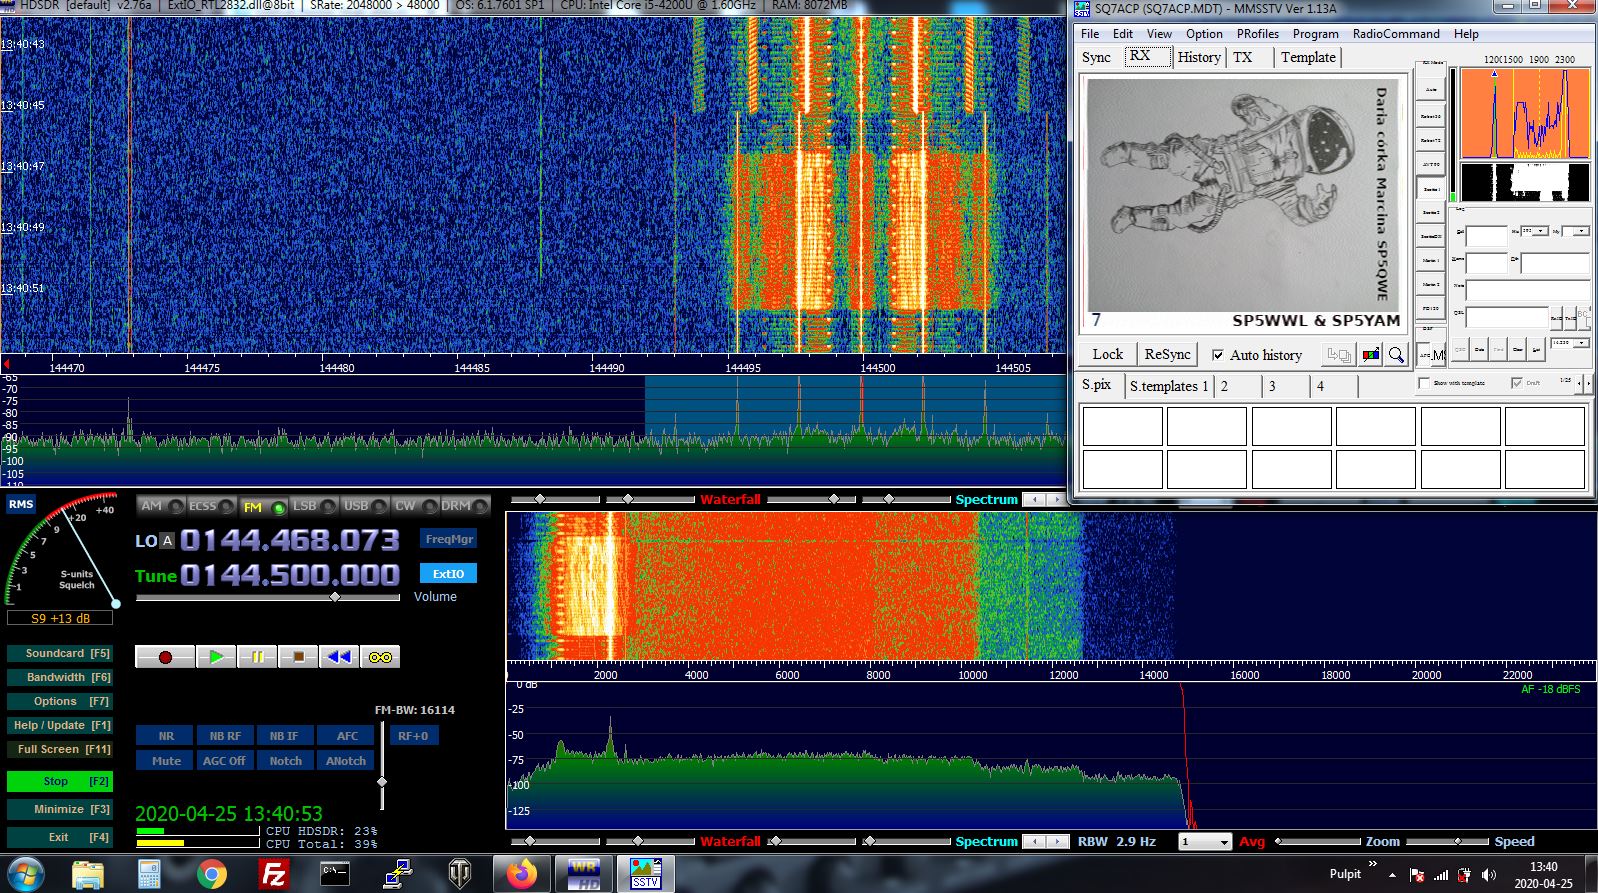Show hidden tray icons arrow
The width and height of the screenshot is (1598, 893).
(x=1392, y=875)
